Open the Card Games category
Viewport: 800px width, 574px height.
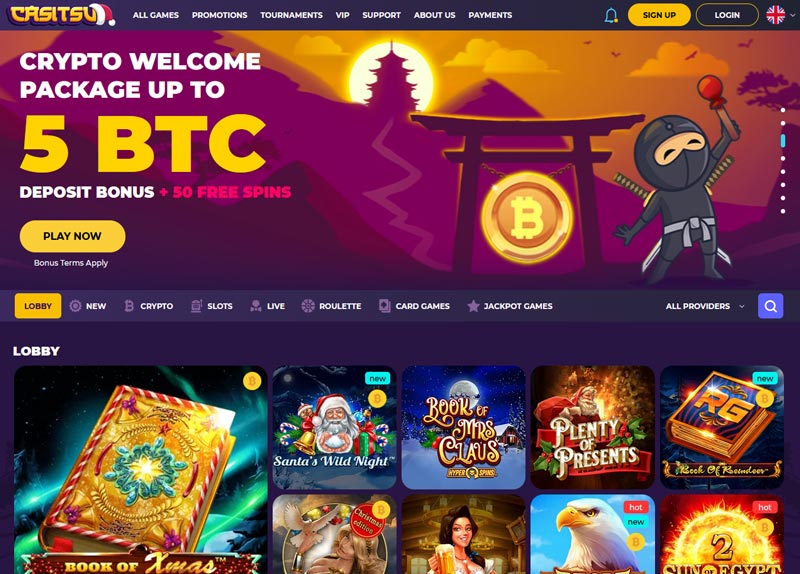point(414,306)
